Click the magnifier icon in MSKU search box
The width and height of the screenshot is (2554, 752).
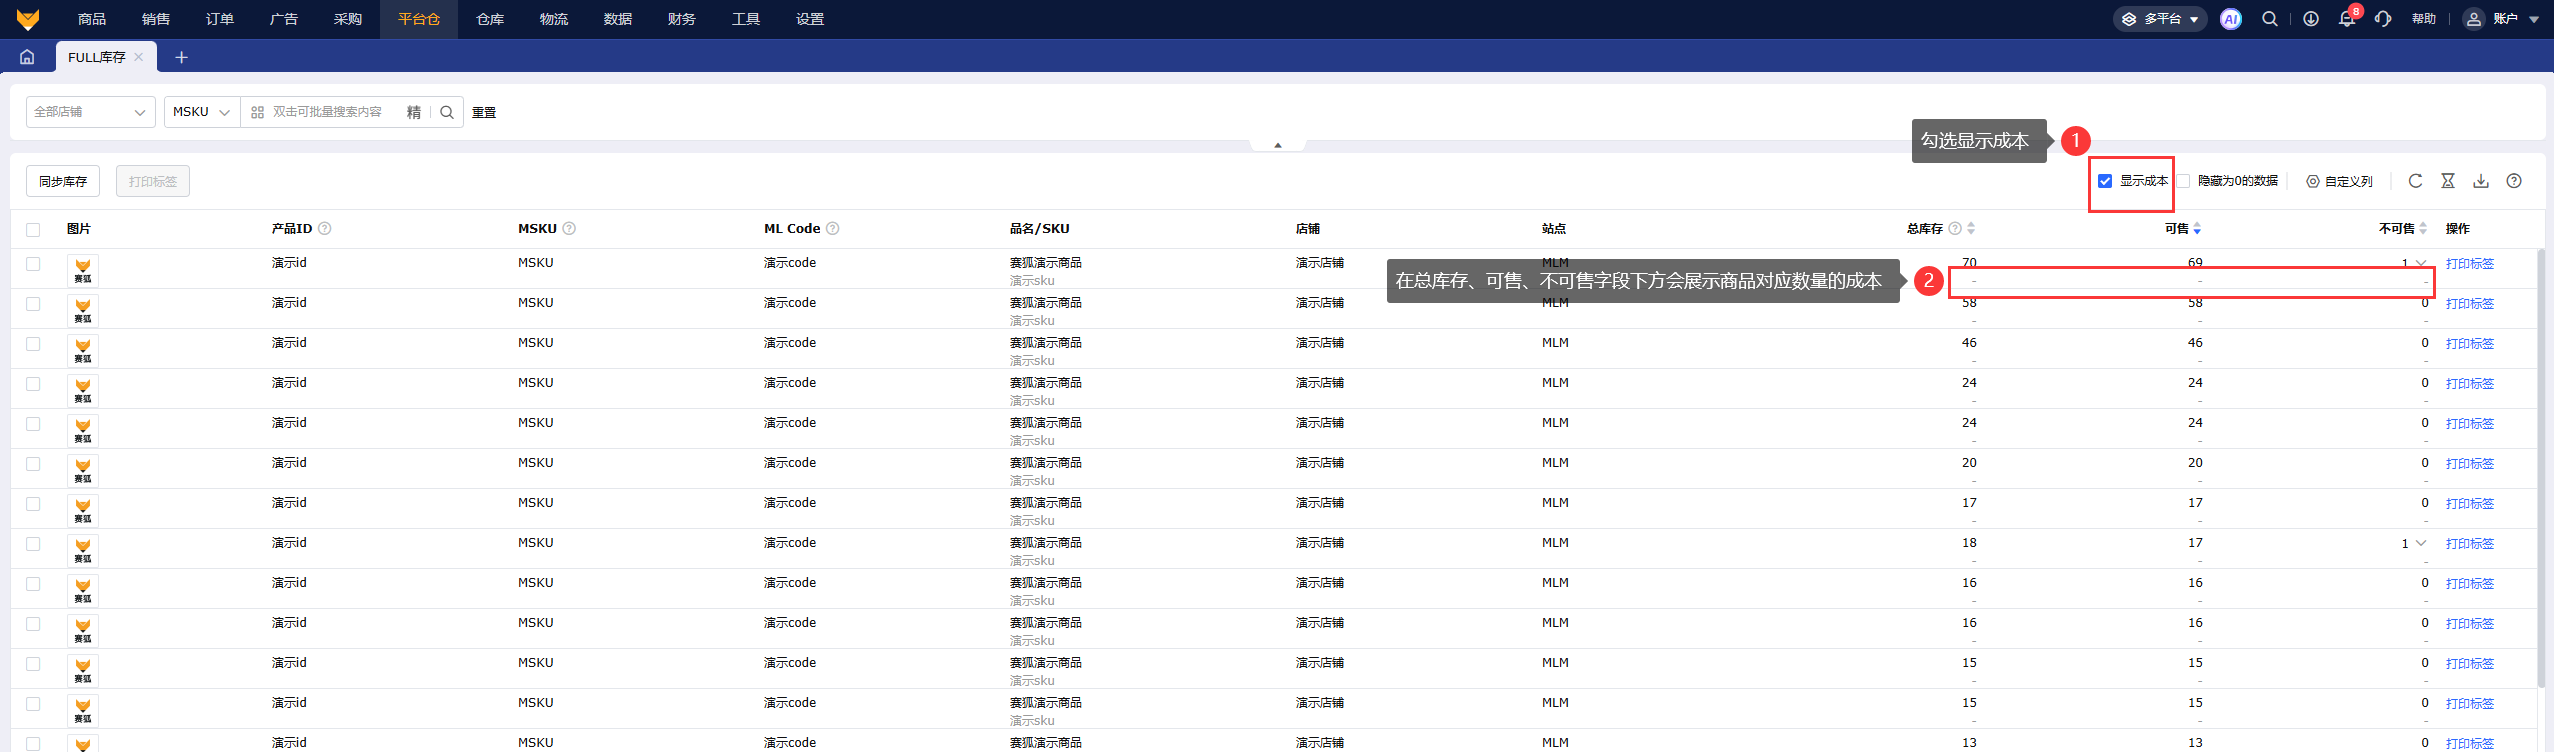447,112
